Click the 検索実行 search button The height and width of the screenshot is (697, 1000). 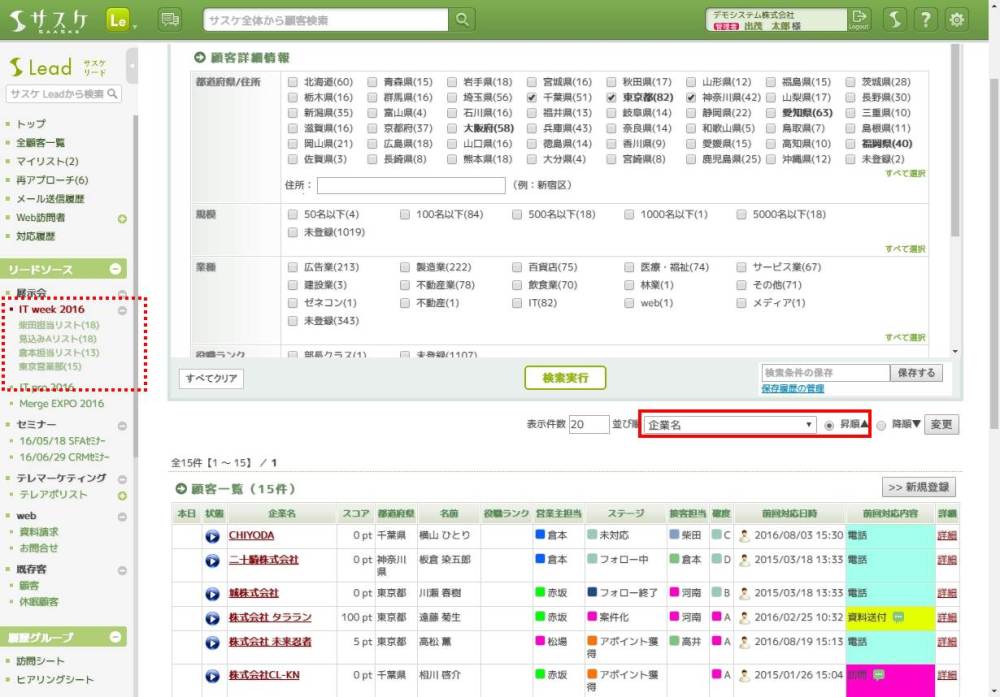564,378
